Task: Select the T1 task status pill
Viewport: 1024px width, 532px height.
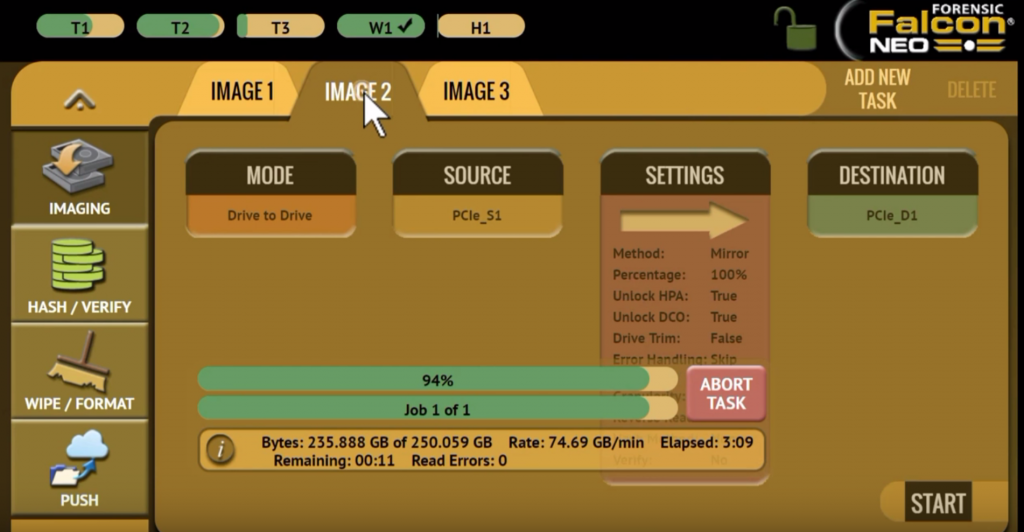Action: [x=80, y=27]
